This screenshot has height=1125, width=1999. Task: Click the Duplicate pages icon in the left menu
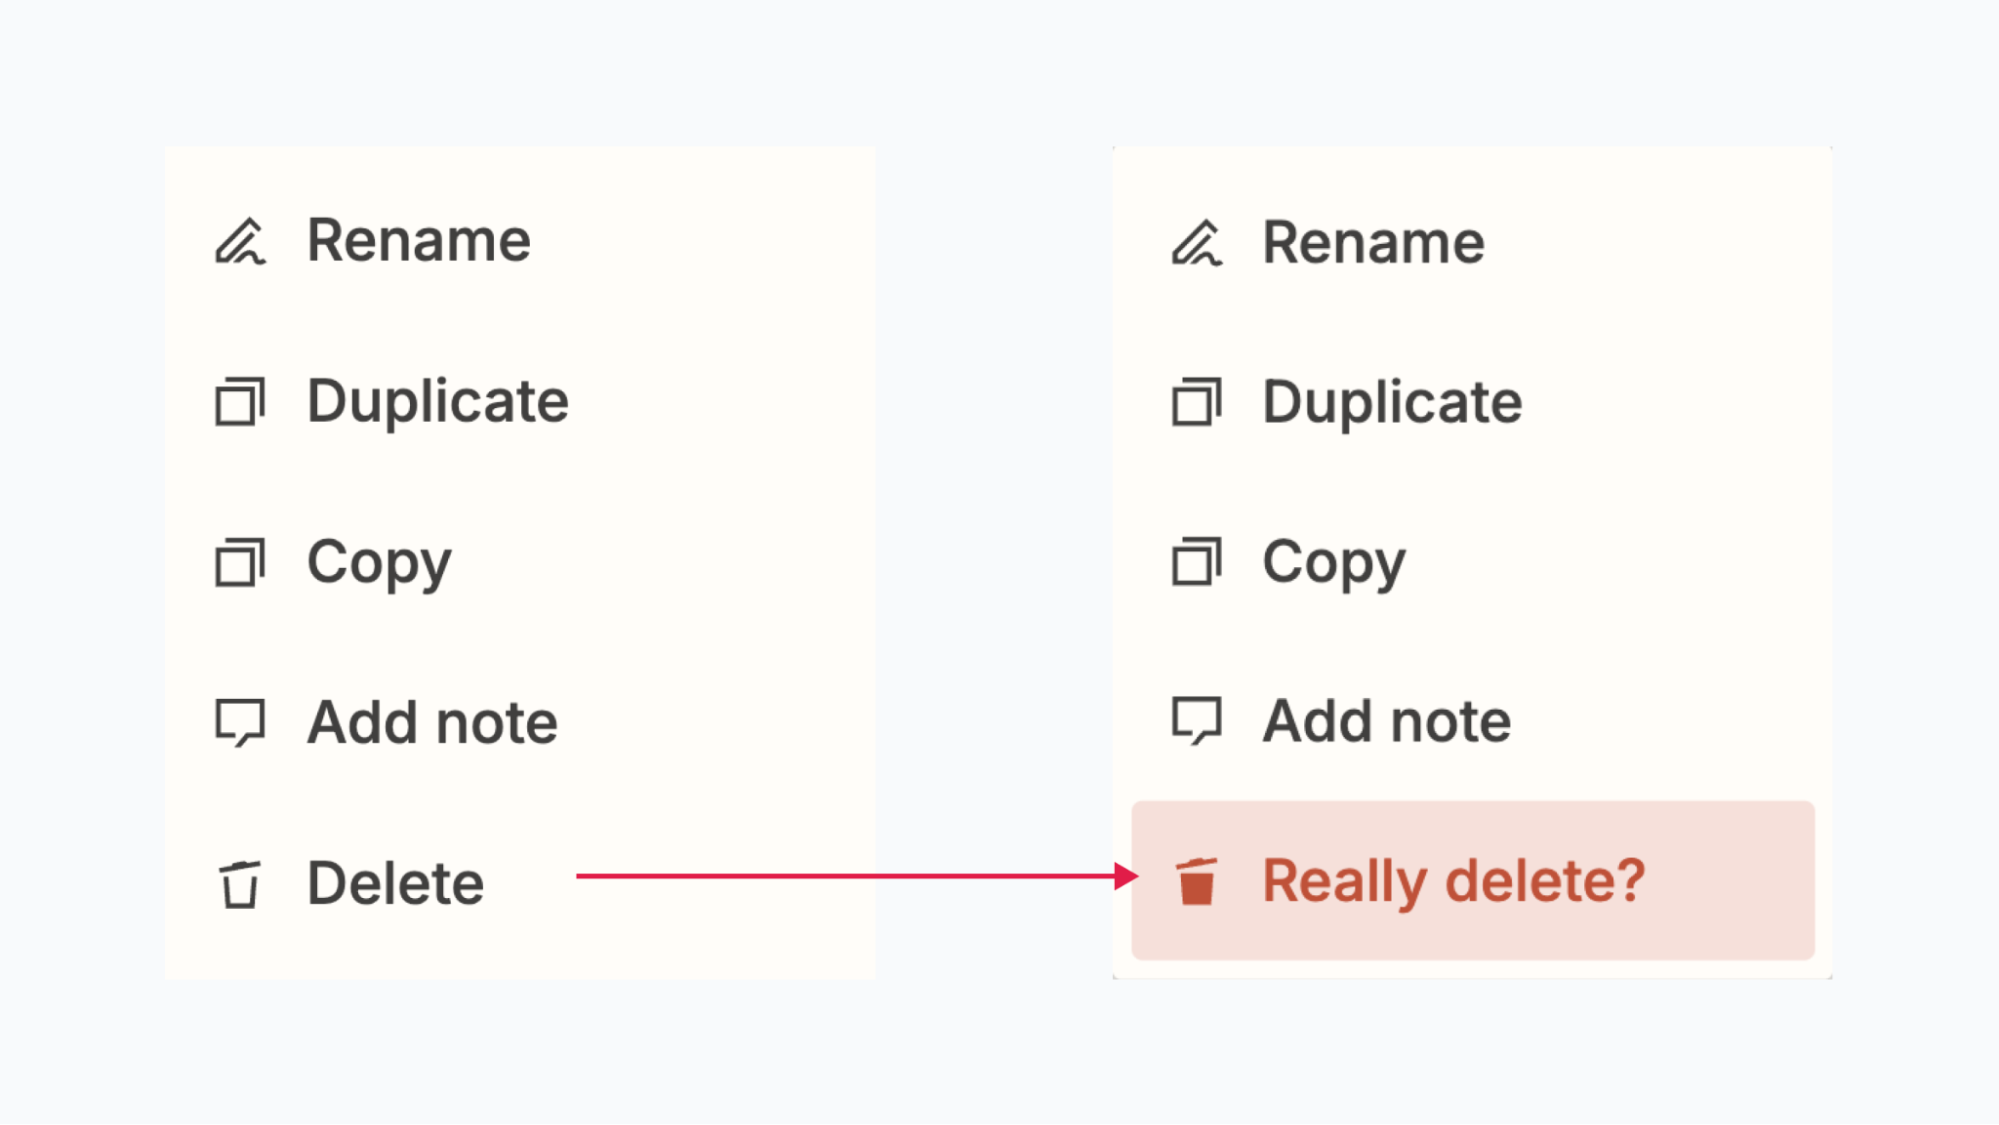(241, 401)
